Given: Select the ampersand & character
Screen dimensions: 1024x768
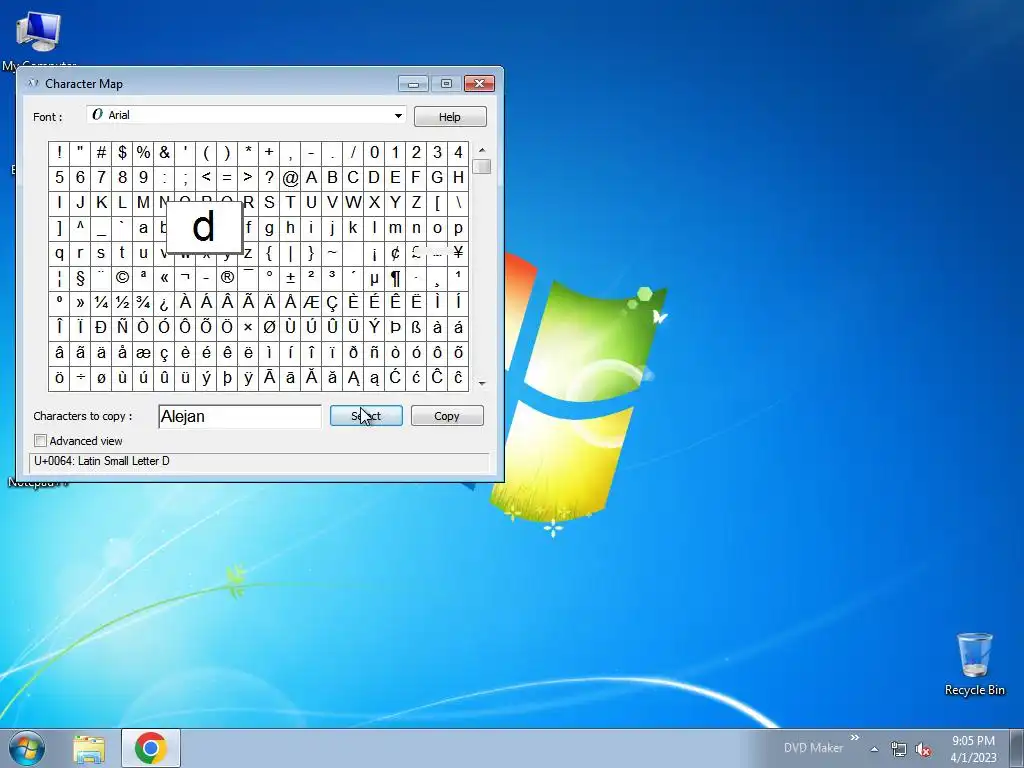Looking at the screenshot, I should coord(164,153).
